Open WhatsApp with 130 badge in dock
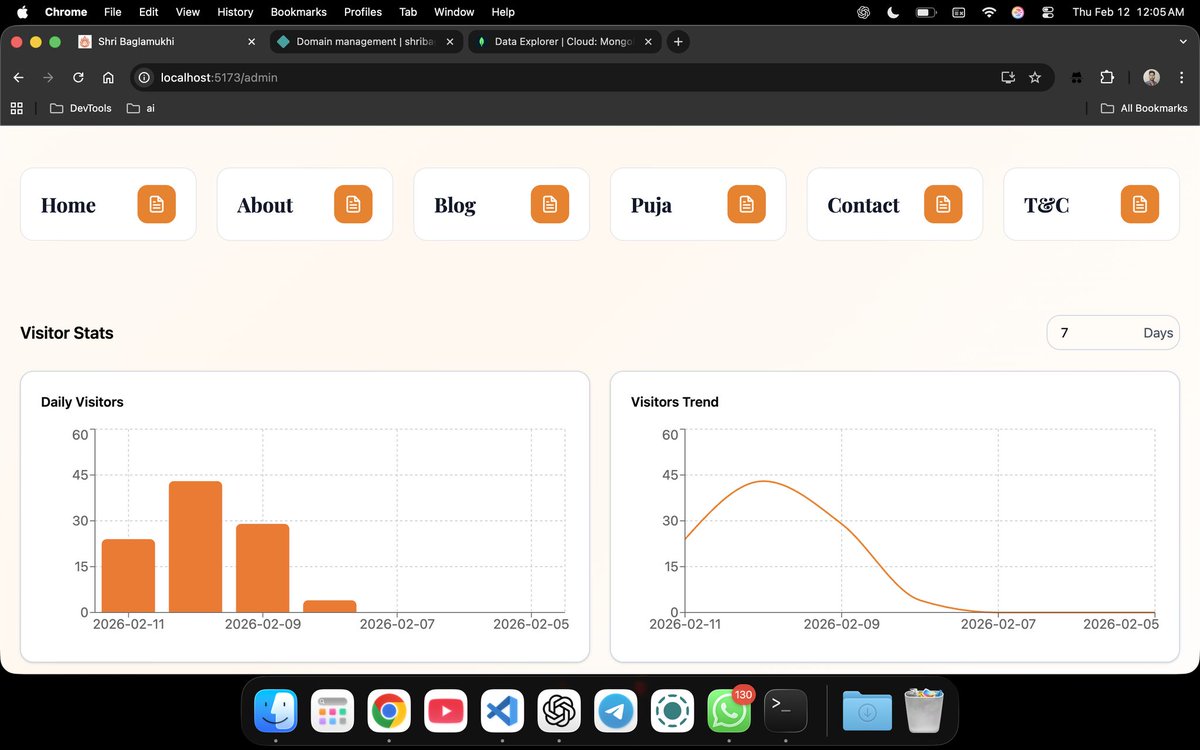Viewport: 1200px width, 750px height. [x=729, y=711]
